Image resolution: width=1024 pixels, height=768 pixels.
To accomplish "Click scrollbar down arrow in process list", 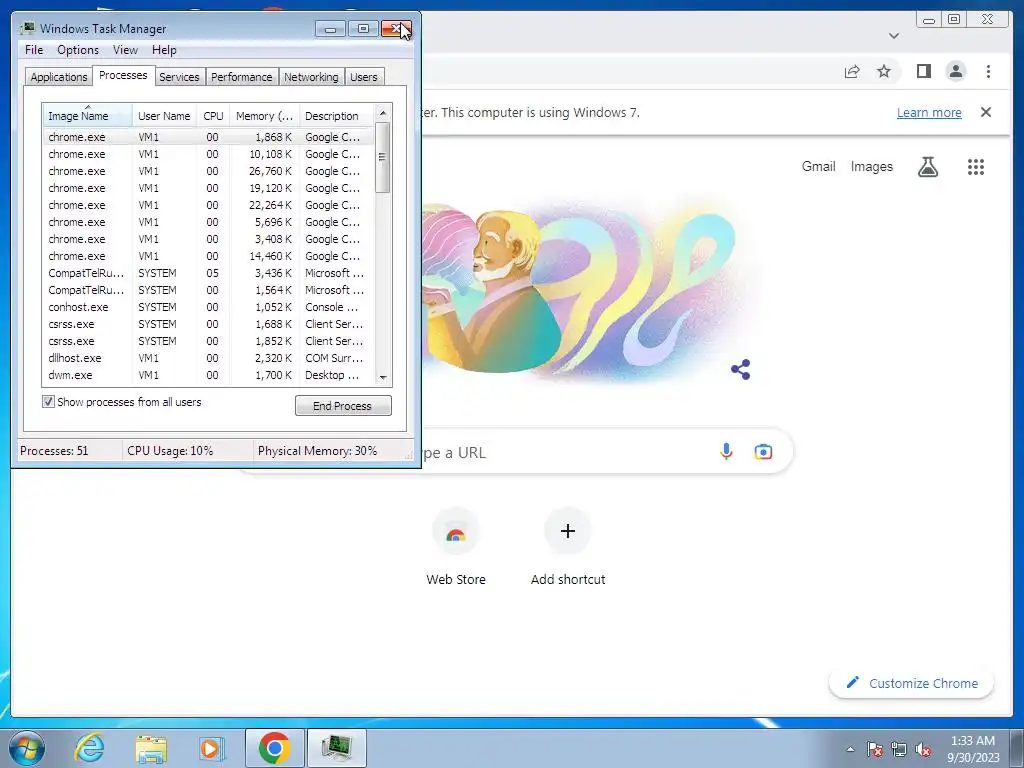I will (x=383, y=377).
